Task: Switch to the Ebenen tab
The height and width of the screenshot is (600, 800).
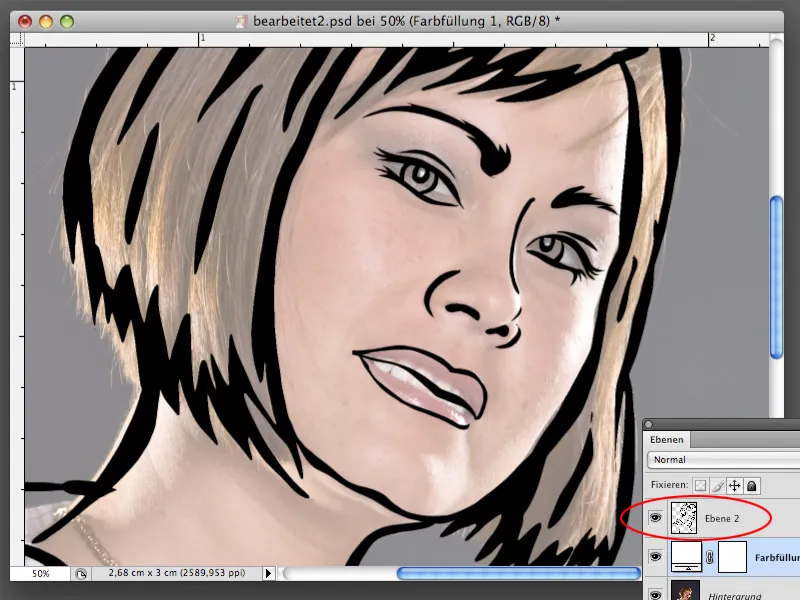Action: [x=666, y=440]
